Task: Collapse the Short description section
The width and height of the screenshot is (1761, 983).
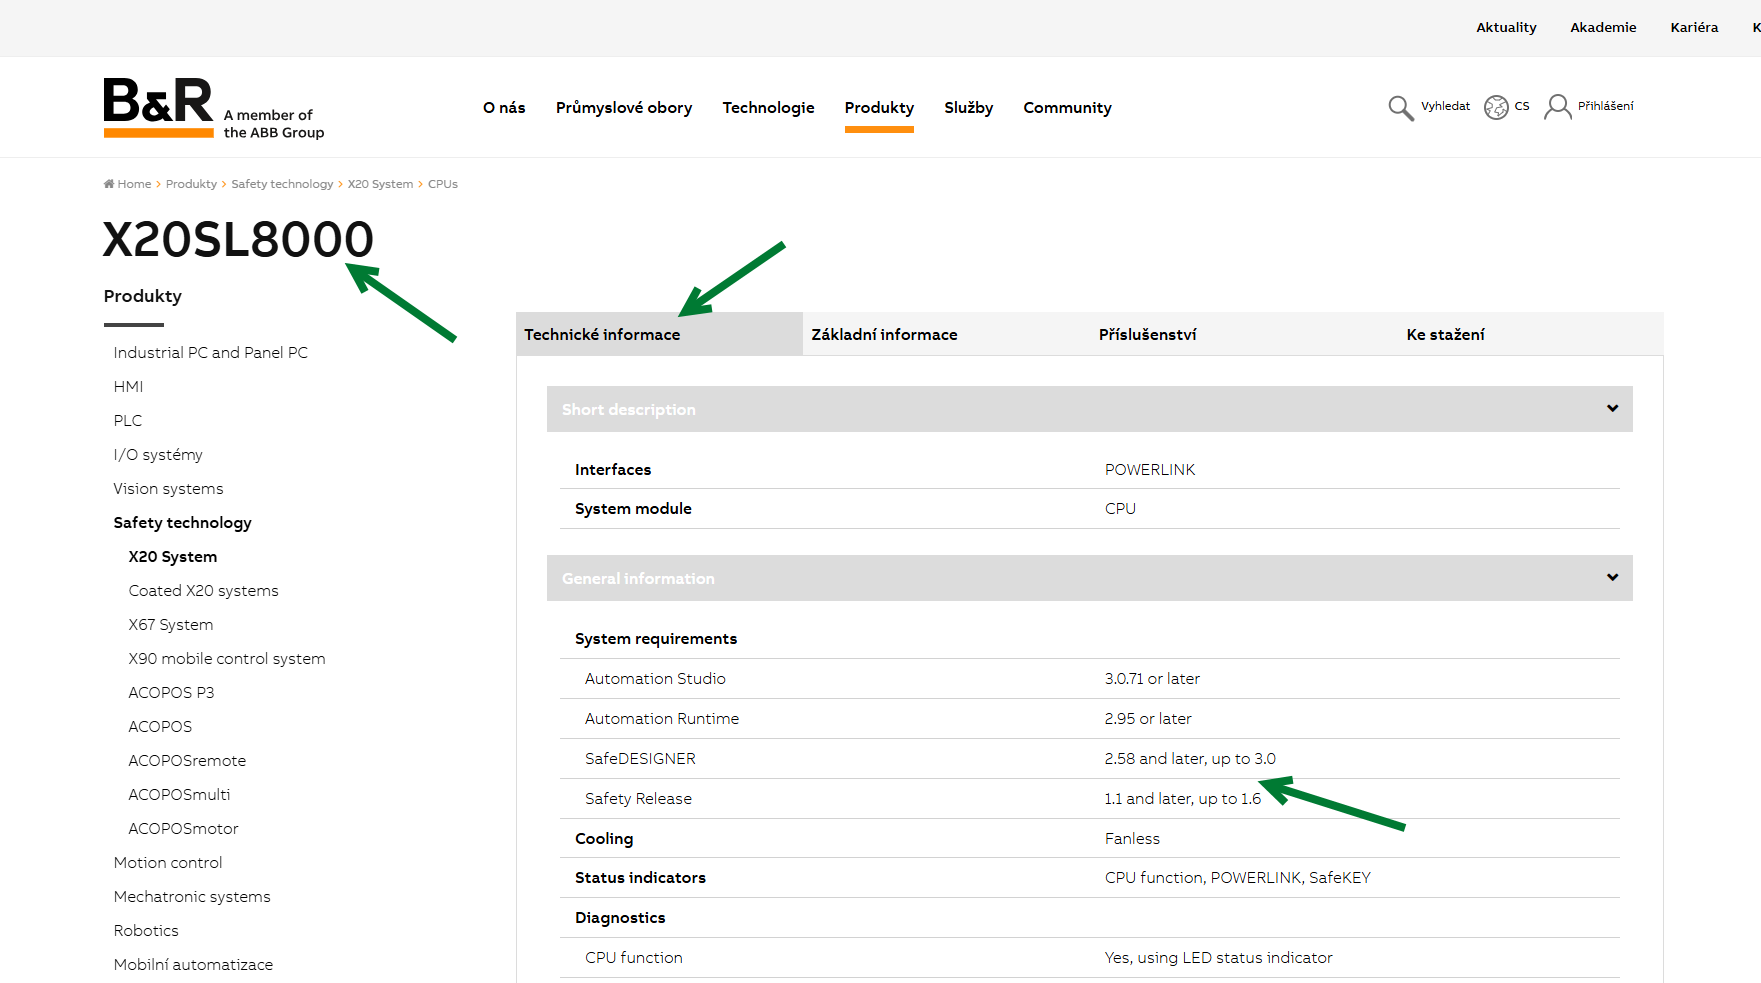Action: tap(1612, 409)
